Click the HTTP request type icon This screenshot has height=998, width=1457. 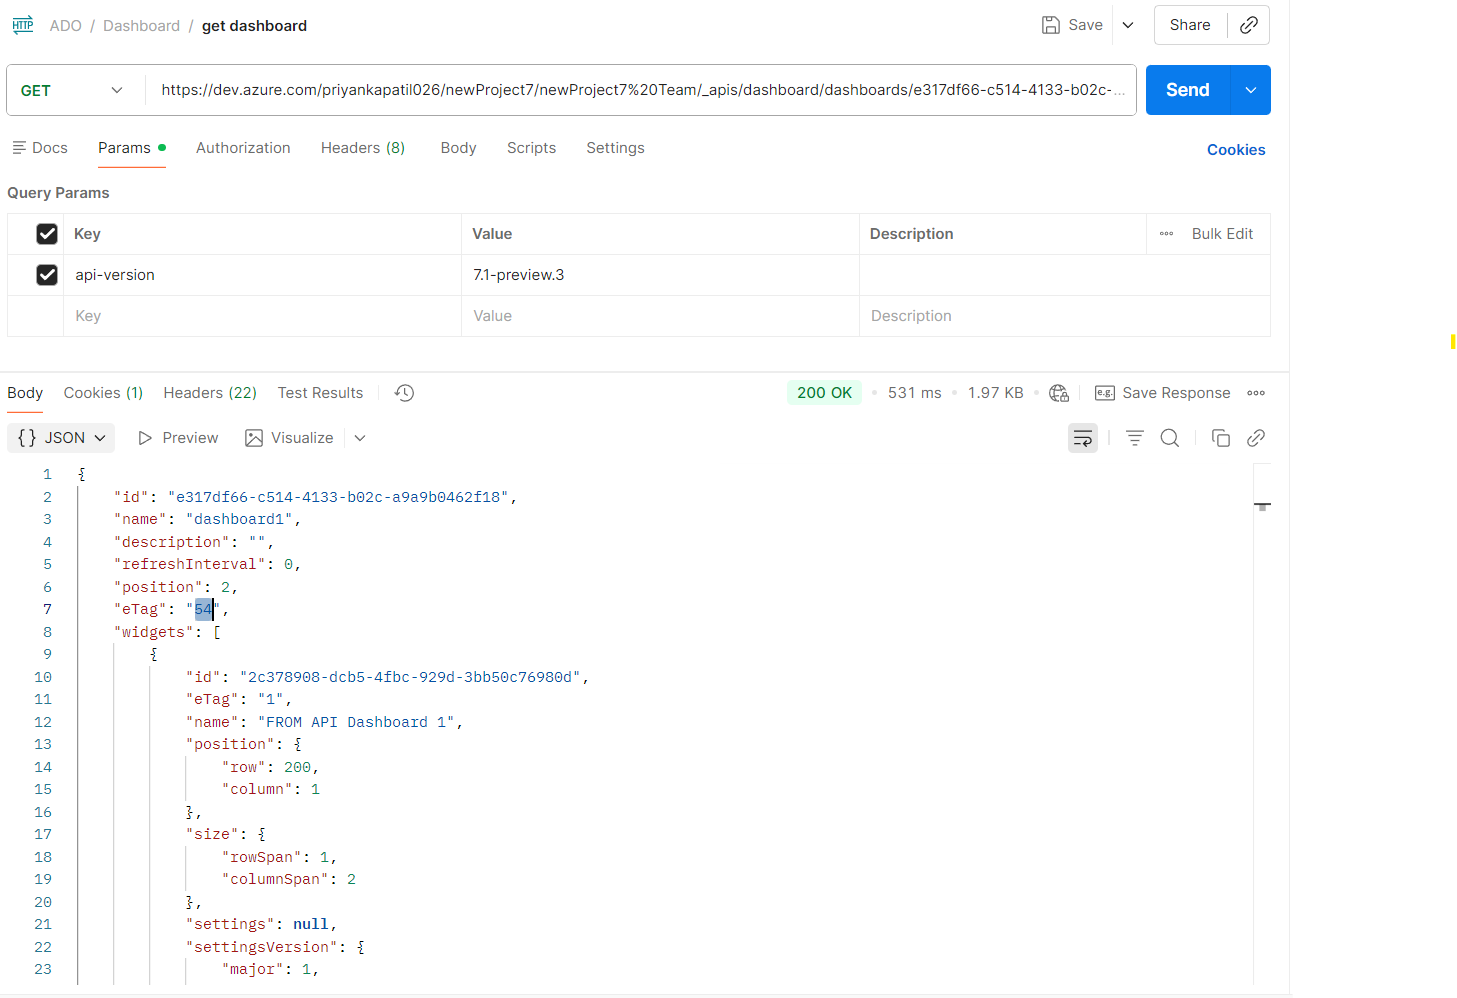23,25
